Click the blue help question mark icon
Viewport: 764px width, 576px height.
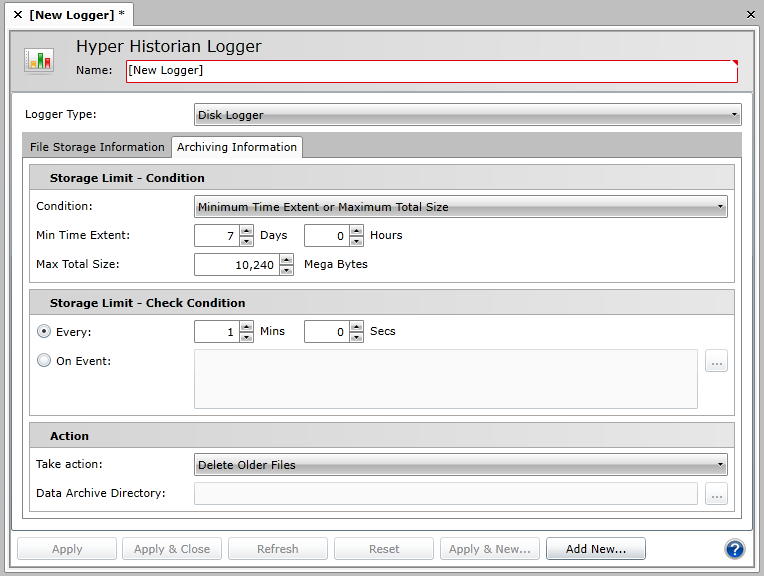tap(735, 549)
